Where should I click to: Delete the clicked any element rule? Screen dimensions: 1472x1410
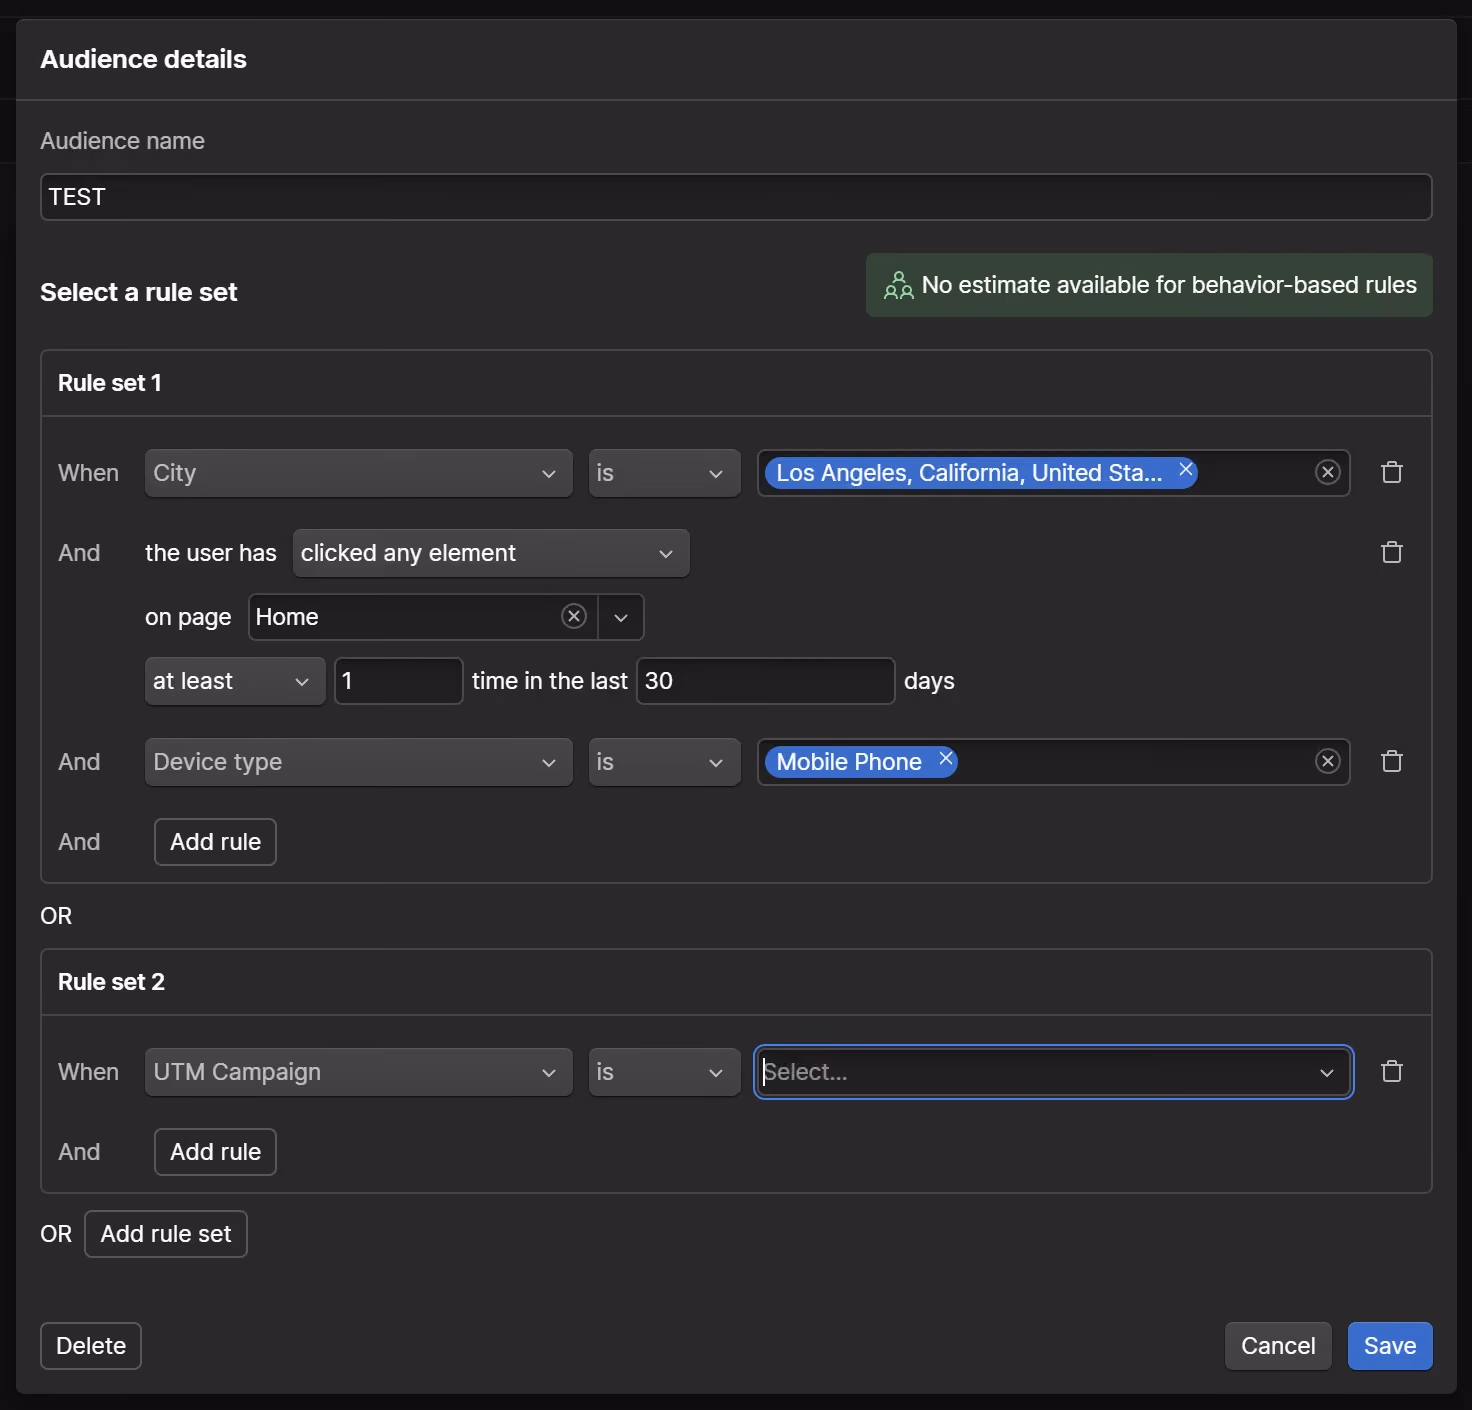point(1391,552)
